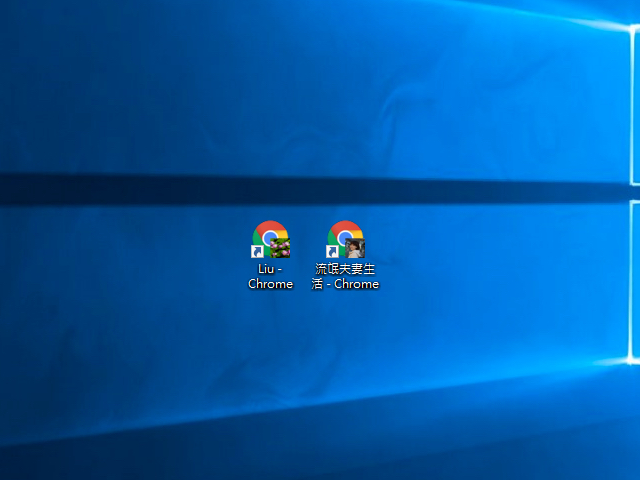This screenshot has width=640, height=480.
Task: Click the portrait profile avatar on second Chrome shortcut
Action: (x=355, y=248)
